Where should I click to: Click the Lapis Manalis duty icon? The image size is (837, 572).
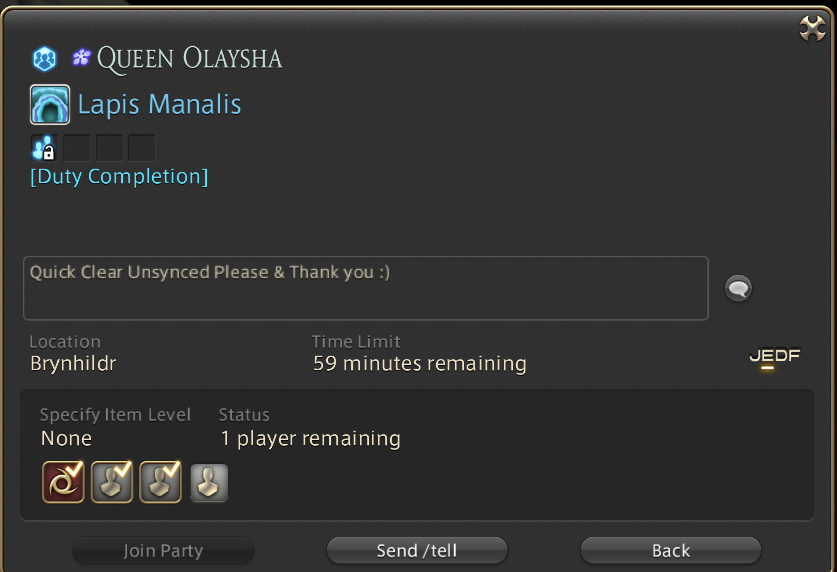coord(50,104)
